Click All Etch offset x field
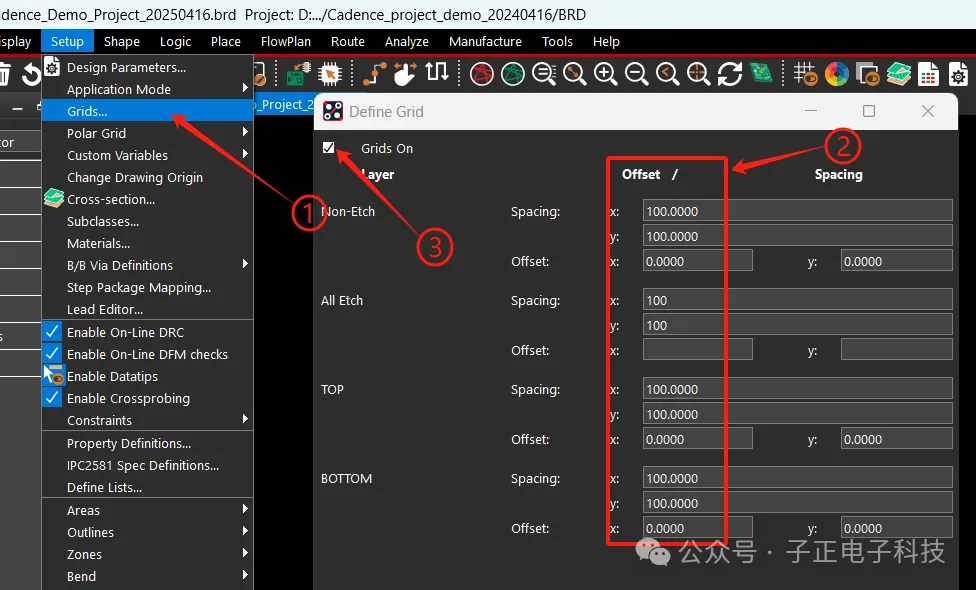The height and width of the screenshot is (590, 976). 698,349
